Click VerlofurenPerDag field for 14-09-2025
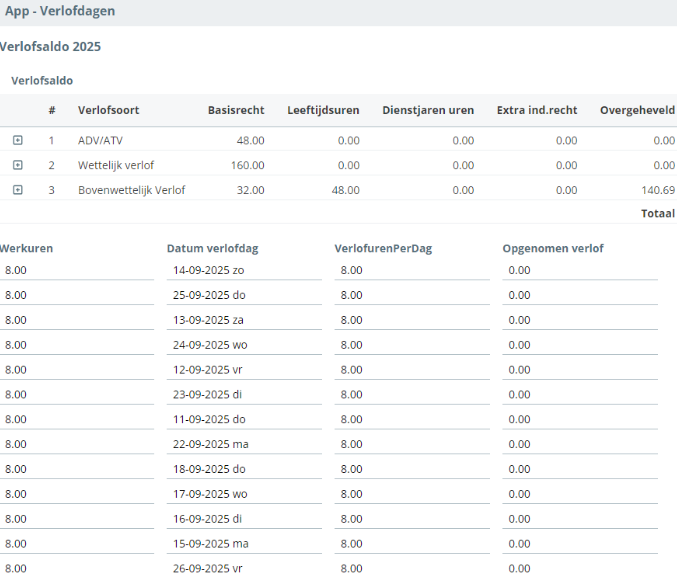This screenshot has height=575, width=677. point(412,270)
